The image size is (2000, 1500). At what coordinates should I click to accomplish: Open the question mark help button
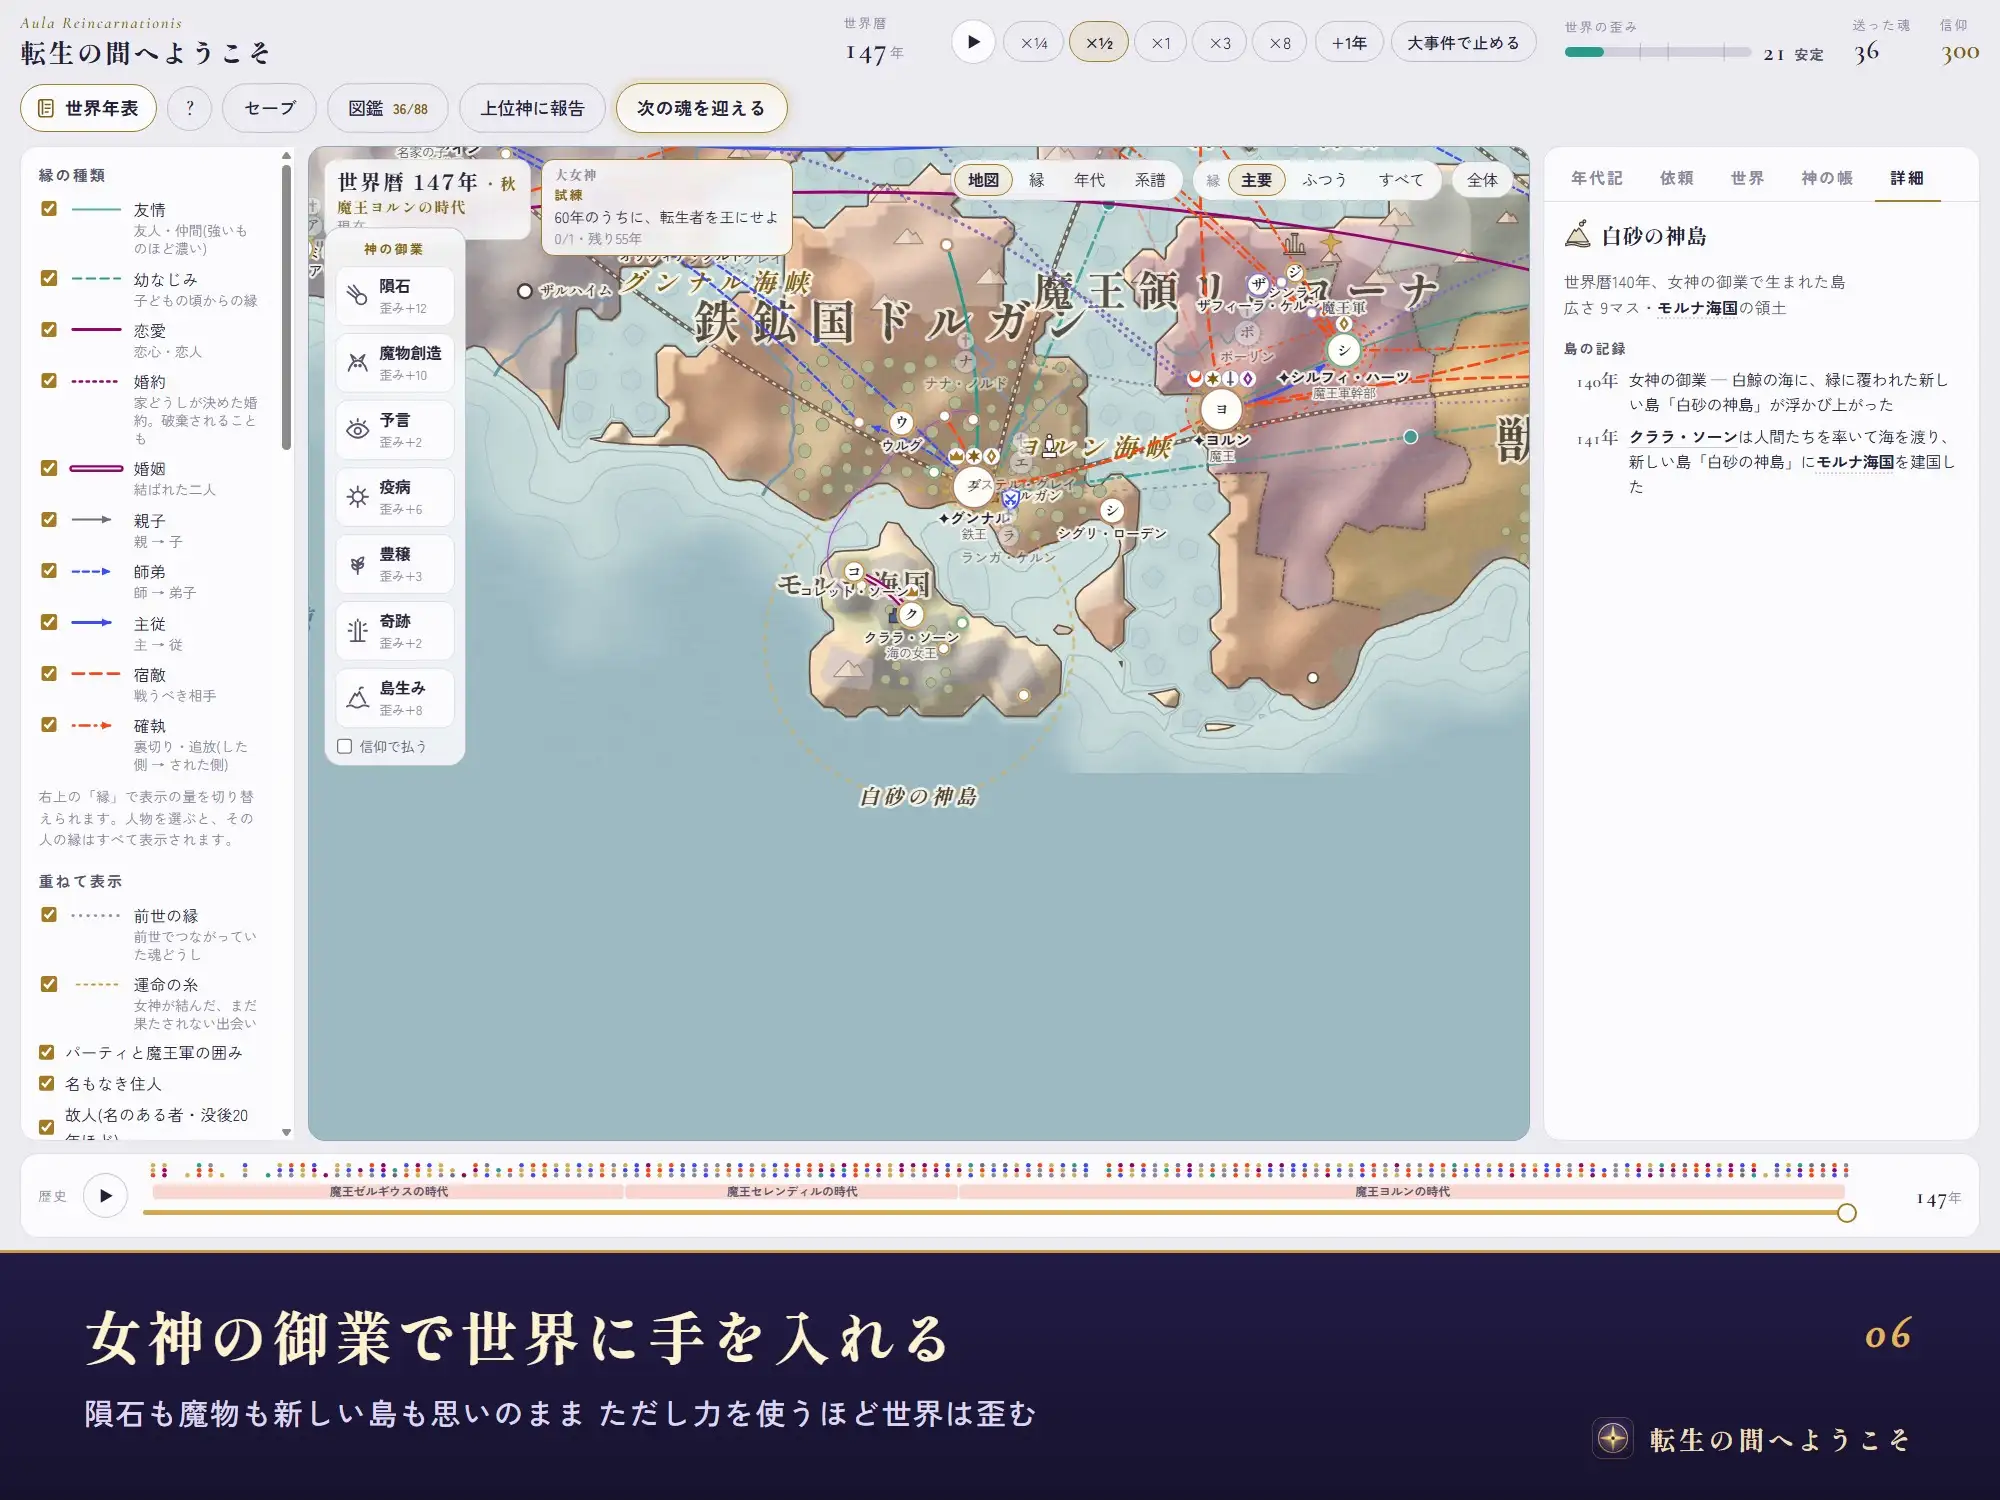click(189, 108)
